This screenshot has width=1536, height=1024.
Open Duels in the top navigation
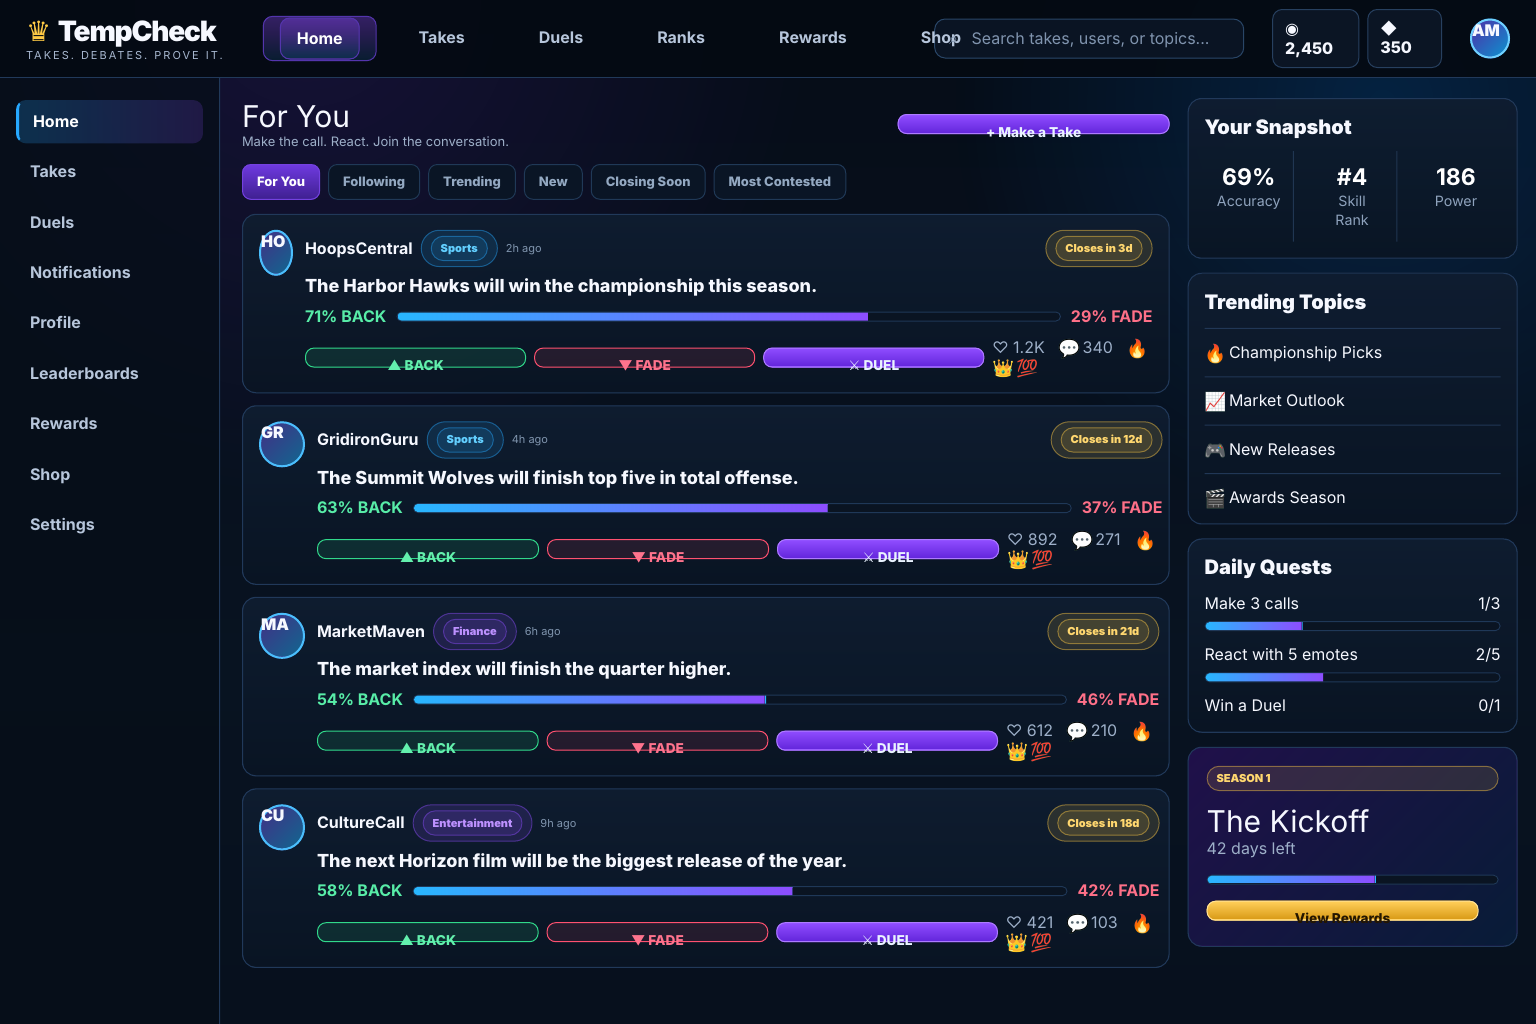[x=561, y=38]
